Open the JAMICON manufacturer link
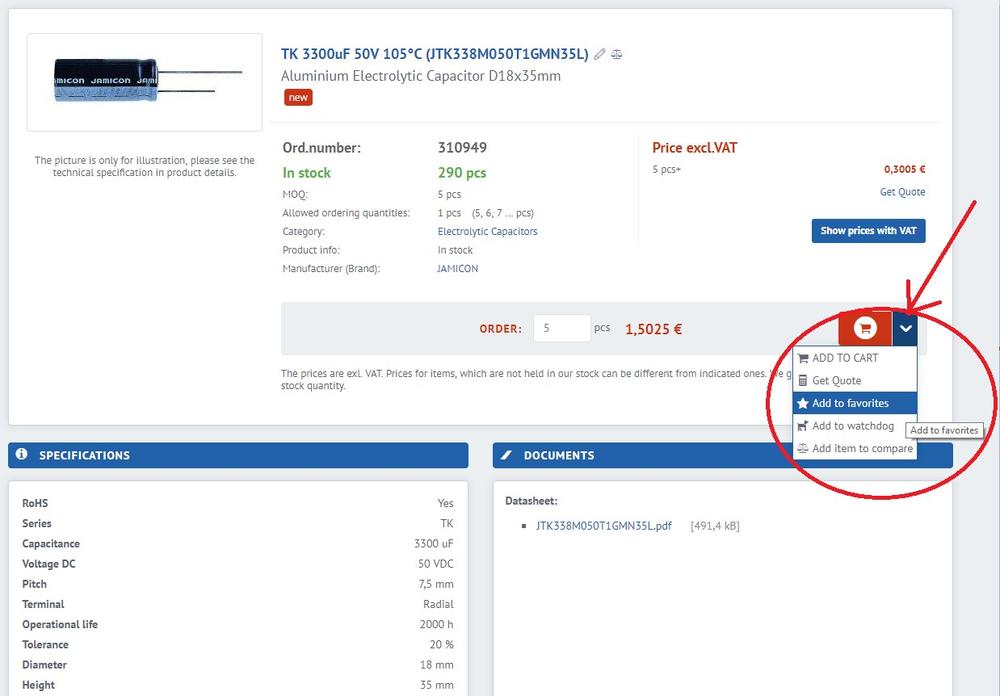 pos(457,269)
